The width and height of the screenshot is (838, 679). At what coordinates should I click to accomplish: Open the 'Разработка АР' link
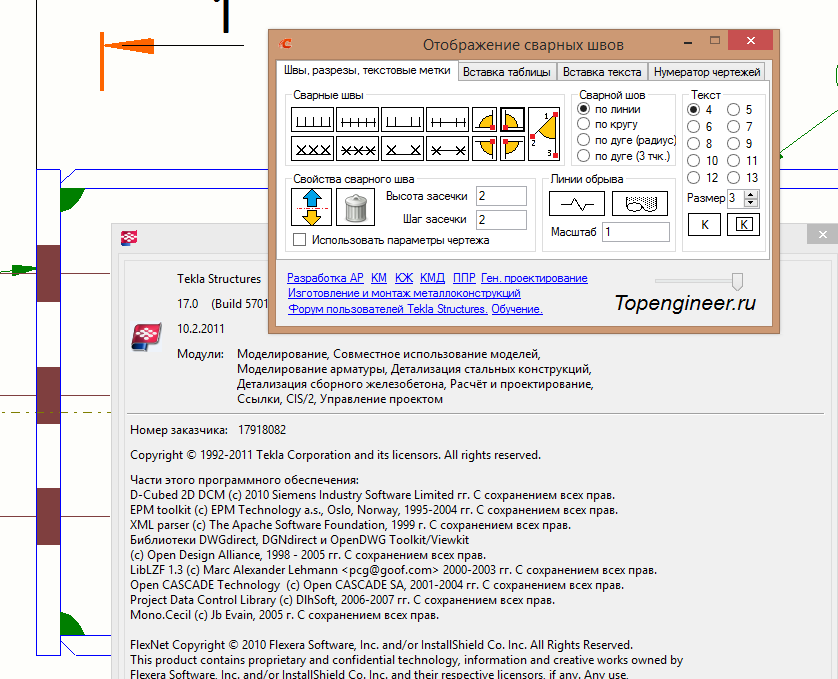point(325,278)
